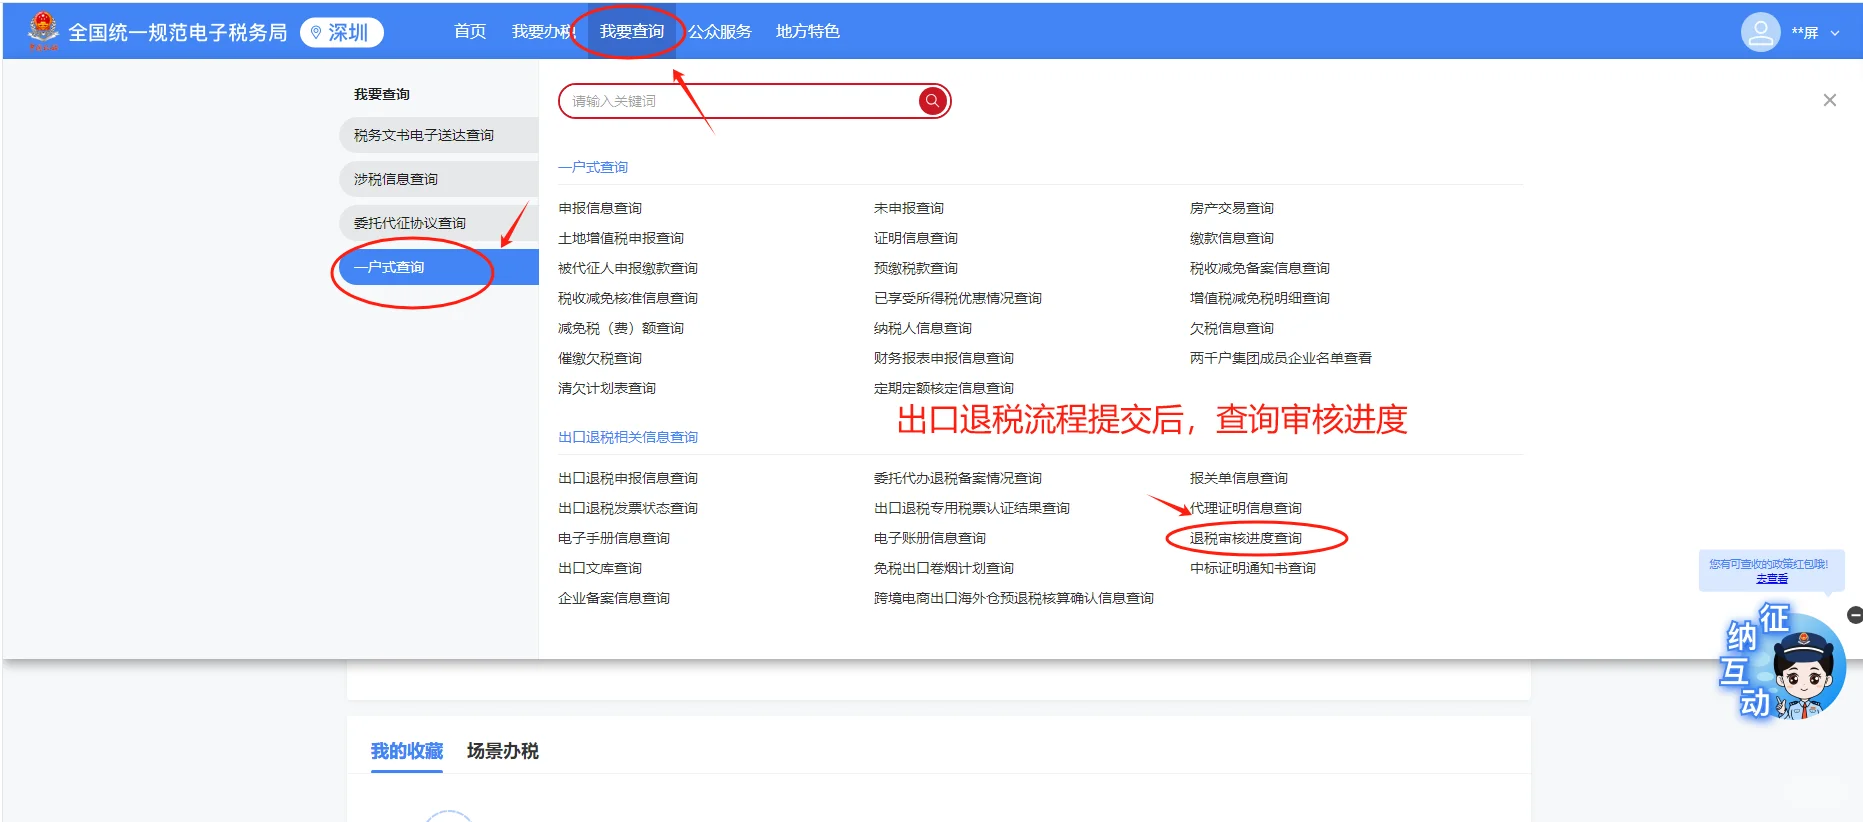Switch to 我的收藏 tab
Image resolution: width=1863 pixels, height=822 pixels.
pyautogui.click(x=407, y=751)
